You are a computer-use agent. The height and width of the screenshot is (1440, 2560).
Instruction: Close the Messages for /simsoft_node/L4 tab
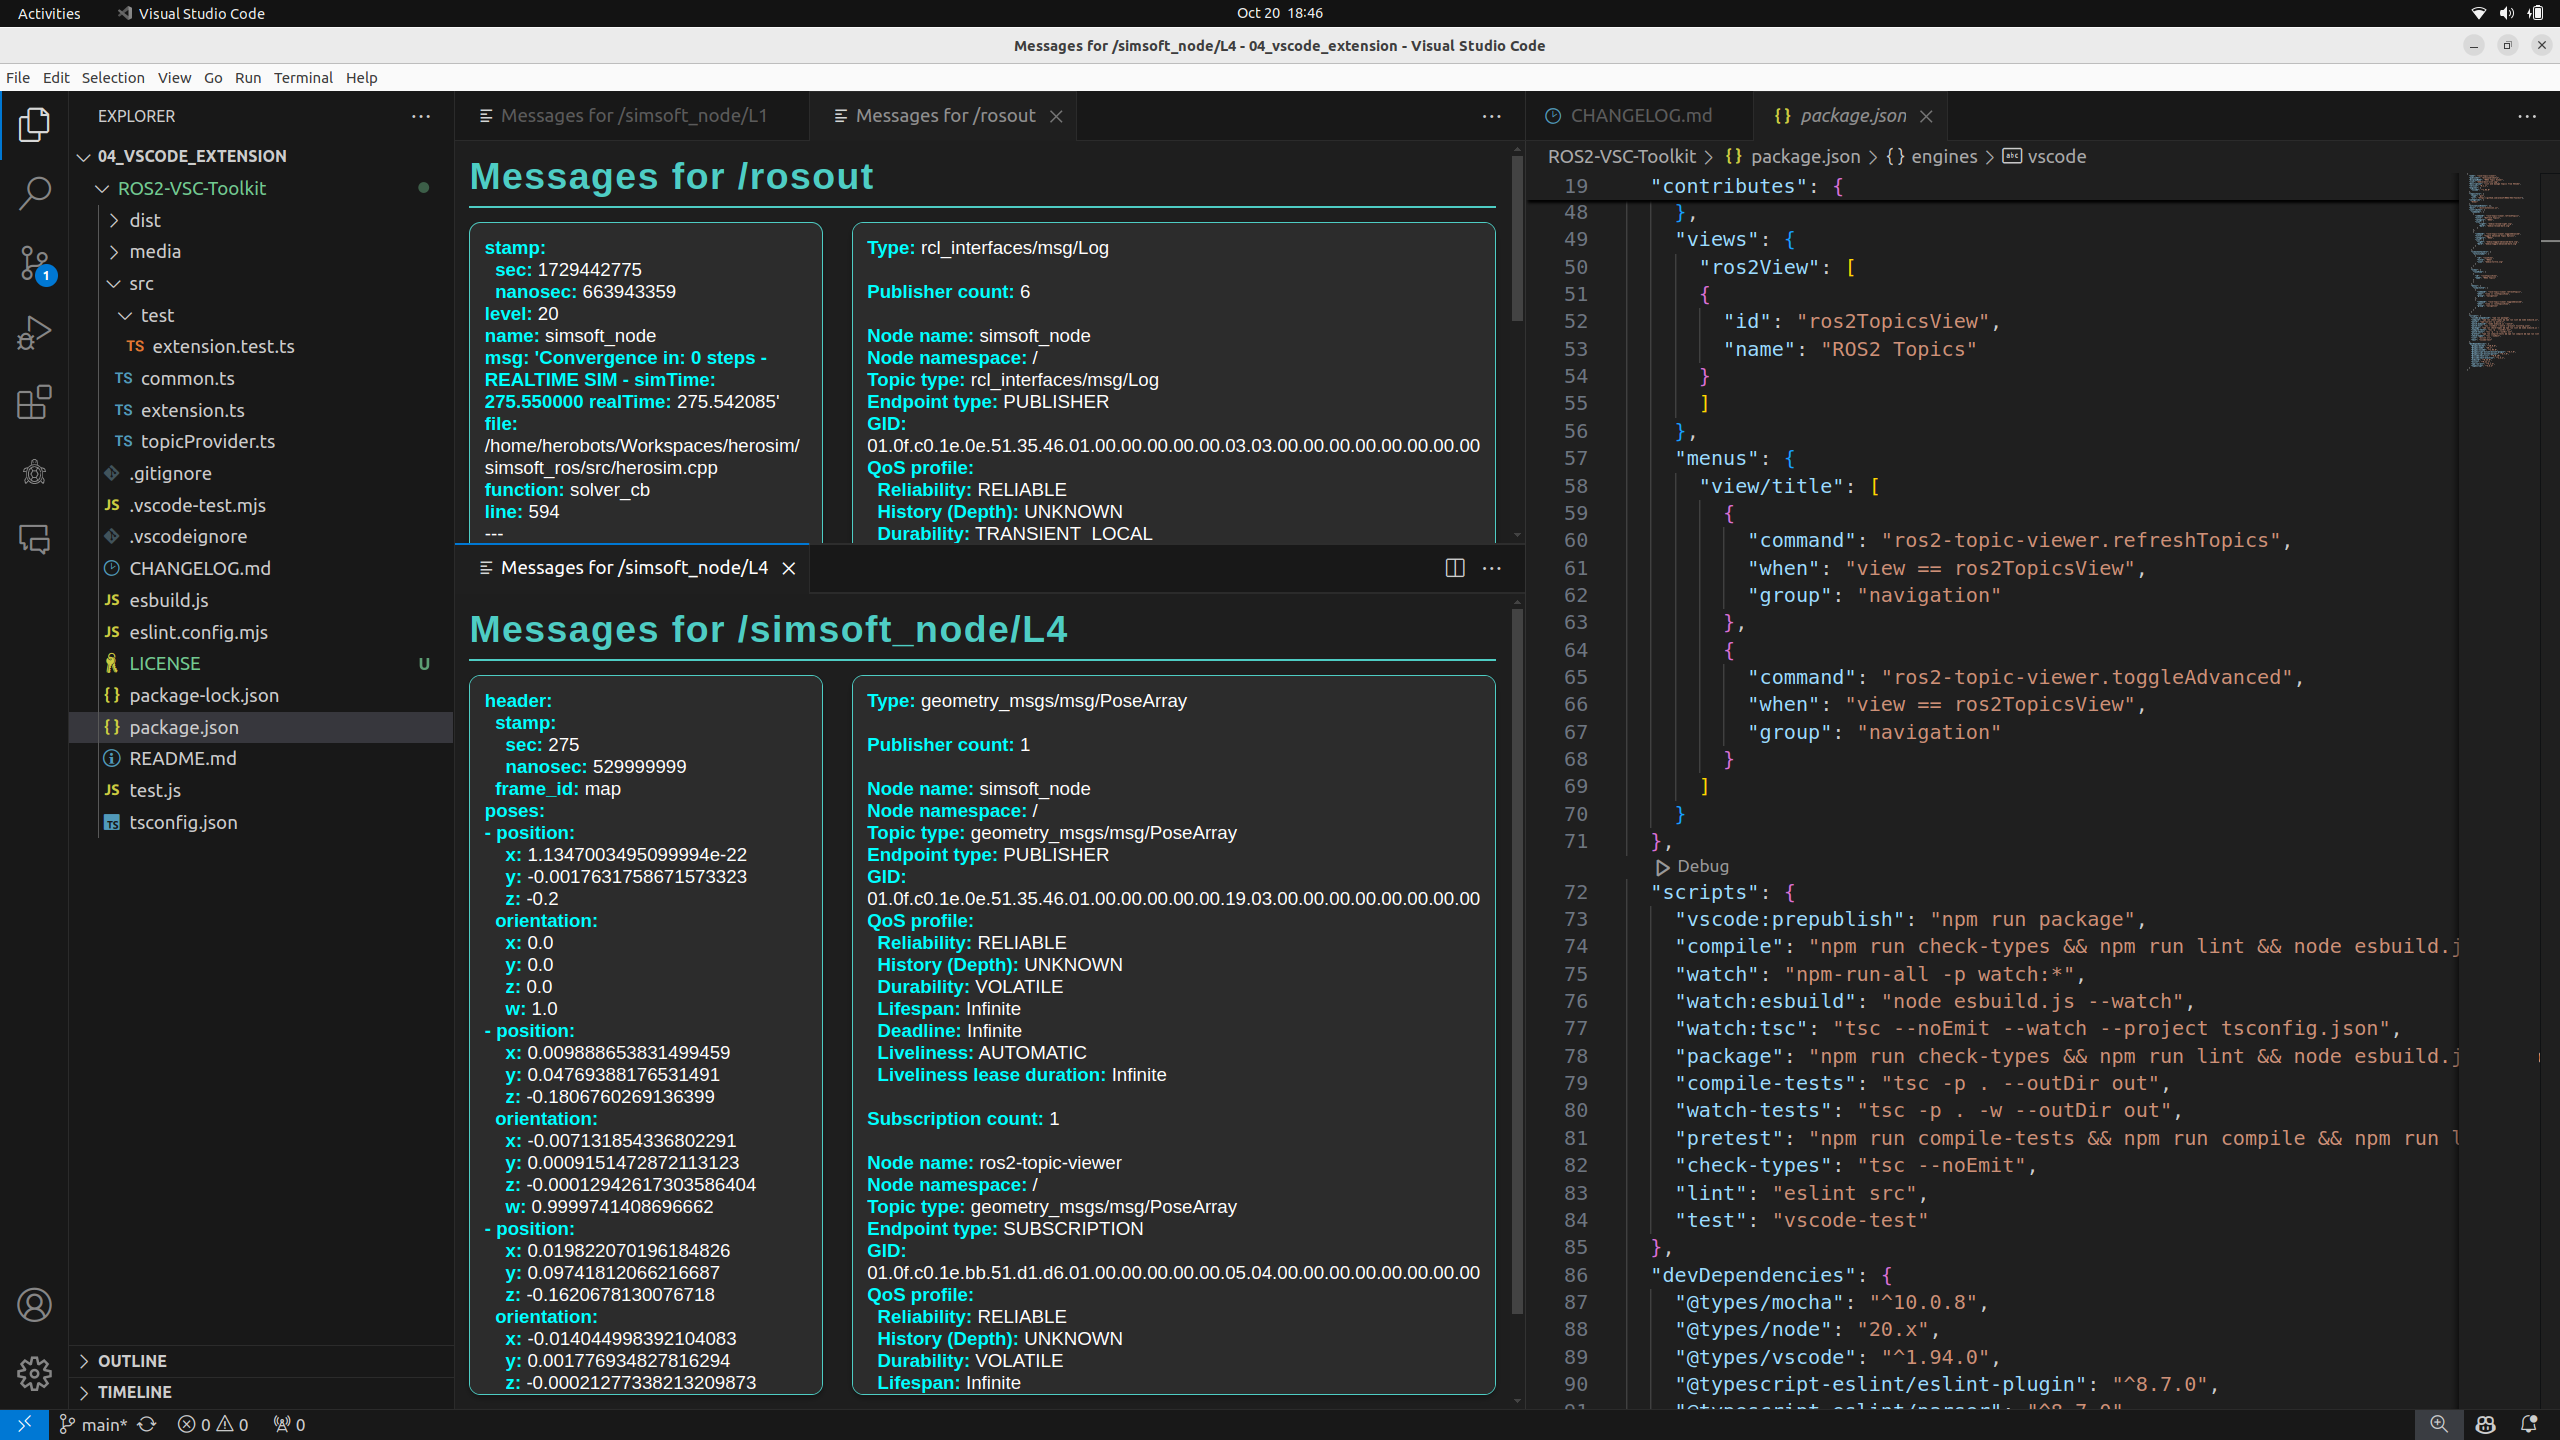tap(789, 568)
